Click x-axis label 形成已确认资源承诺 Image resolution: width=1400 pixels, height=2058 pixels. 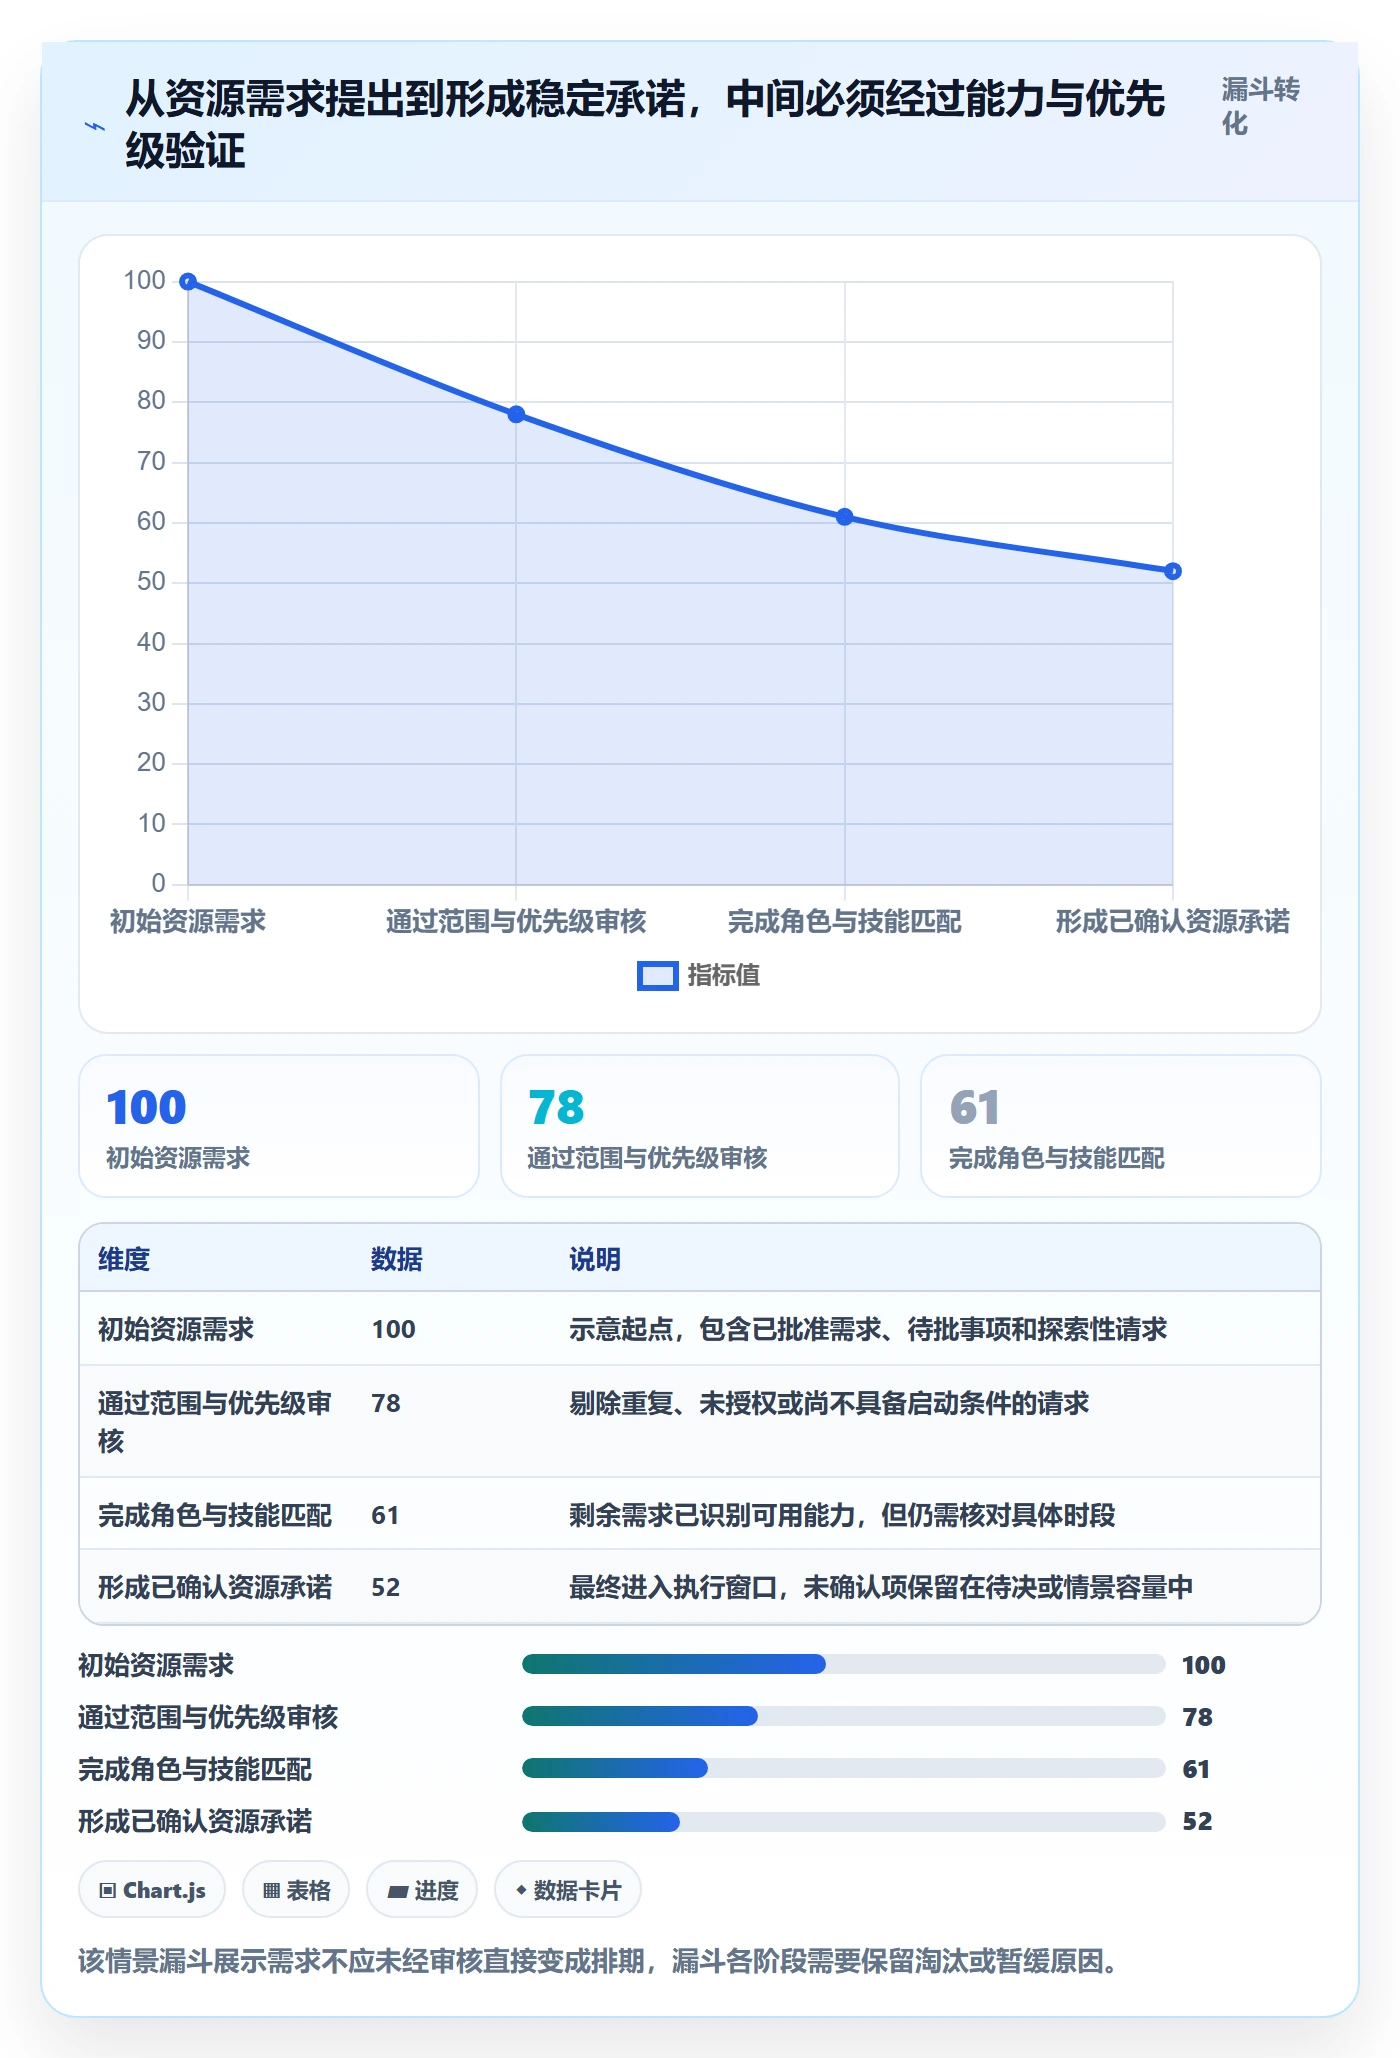click(x=1173, y=921)
